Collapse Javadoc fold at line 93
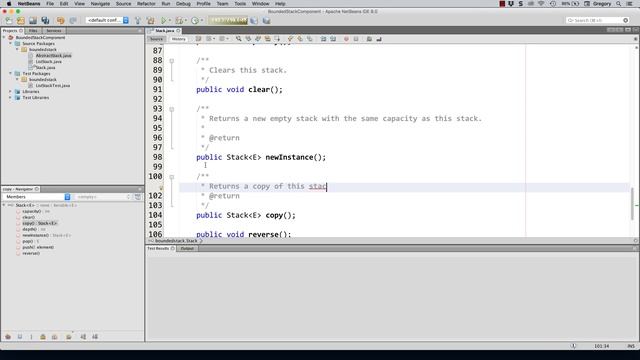Screen dimensions: 640x360 tap(172, 109)
